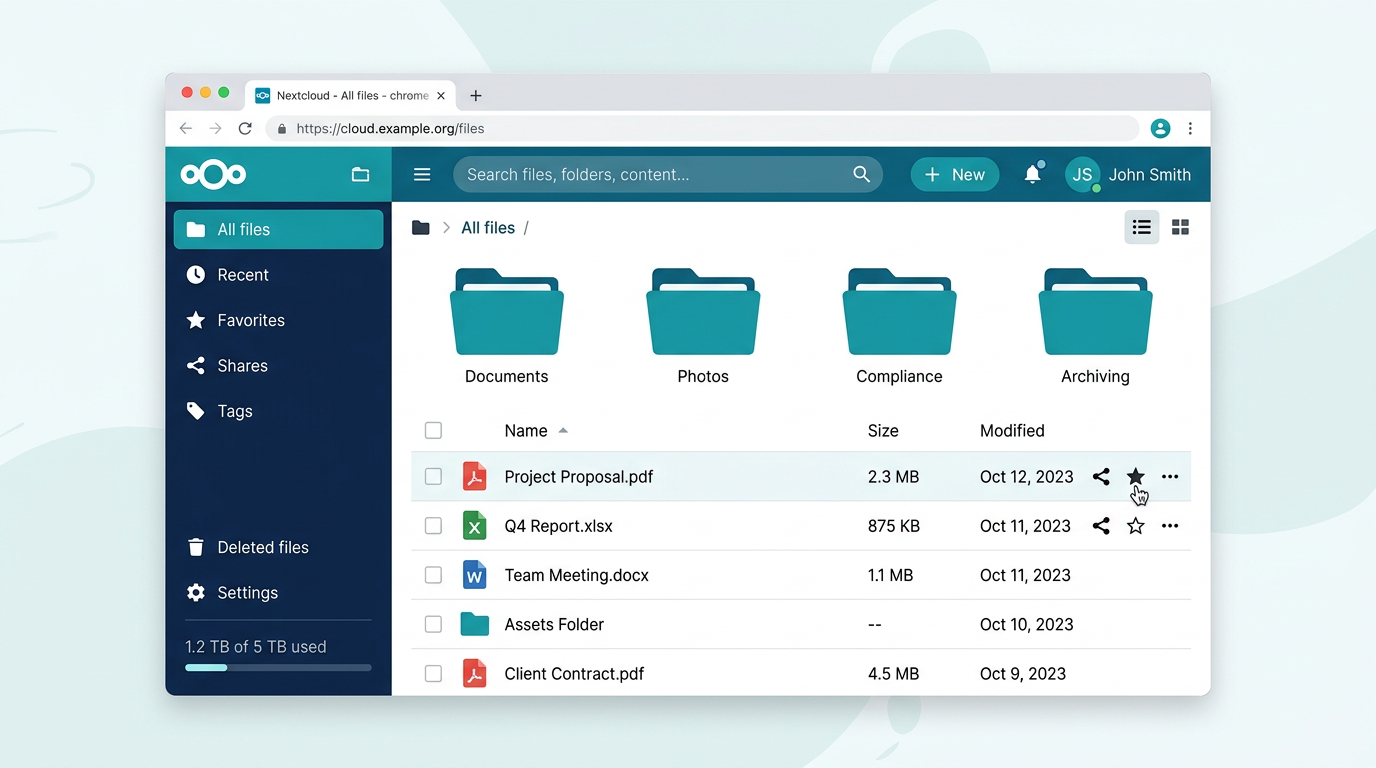Toggle the Name column sort arrow
This screenshot has width=1376, height=768.
point(562,430)
